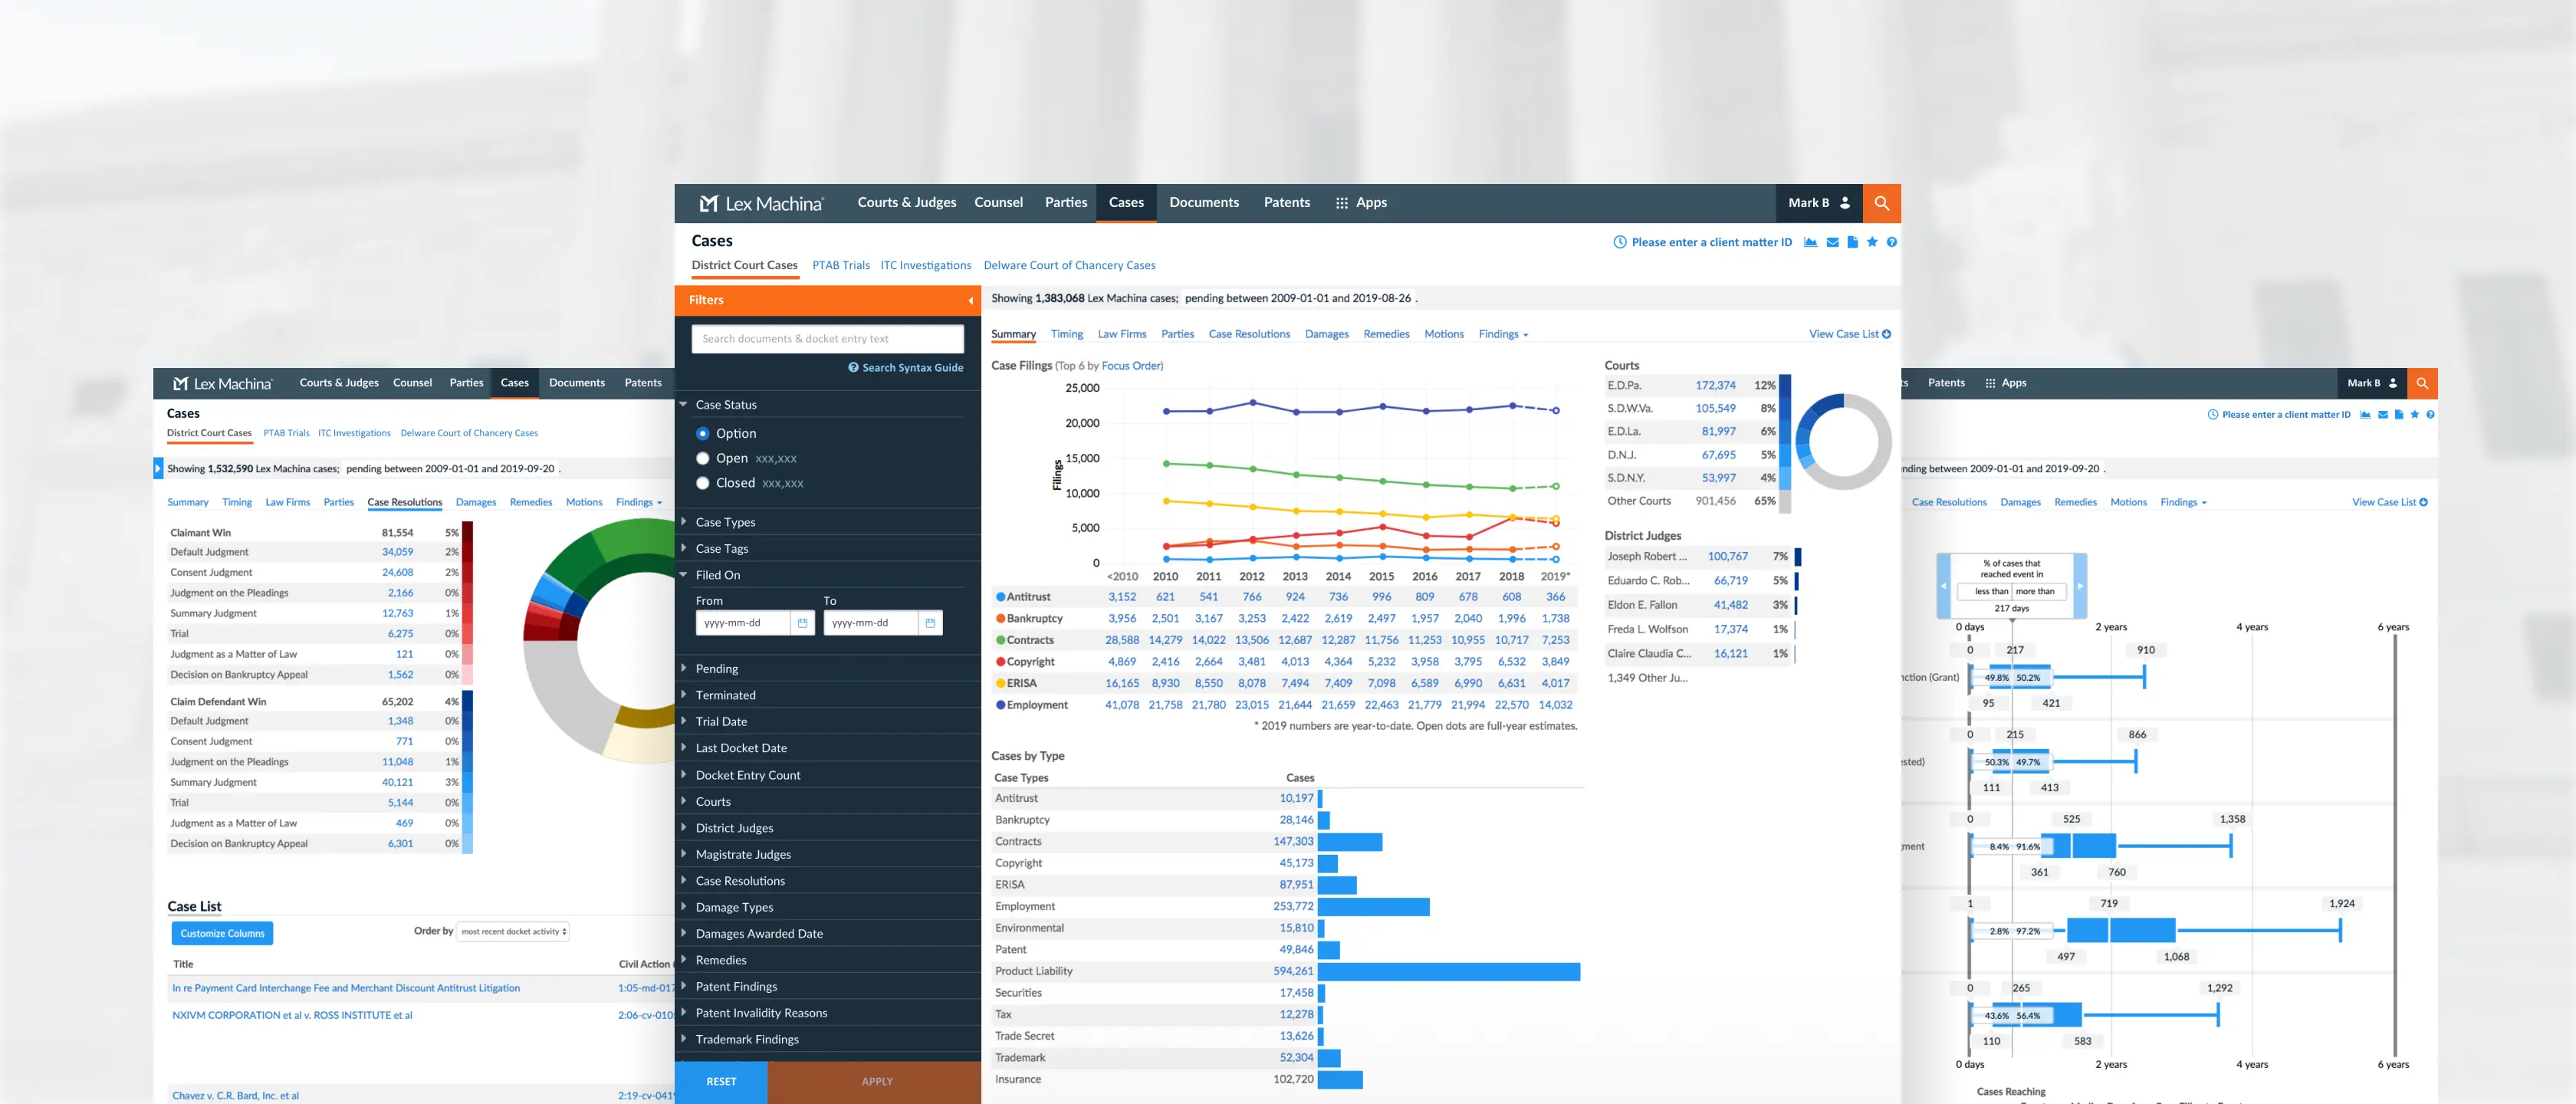Click the document export icon in Cases header
Image resolution: width=2576 pixels, height=1104 pixels.
1852,242
